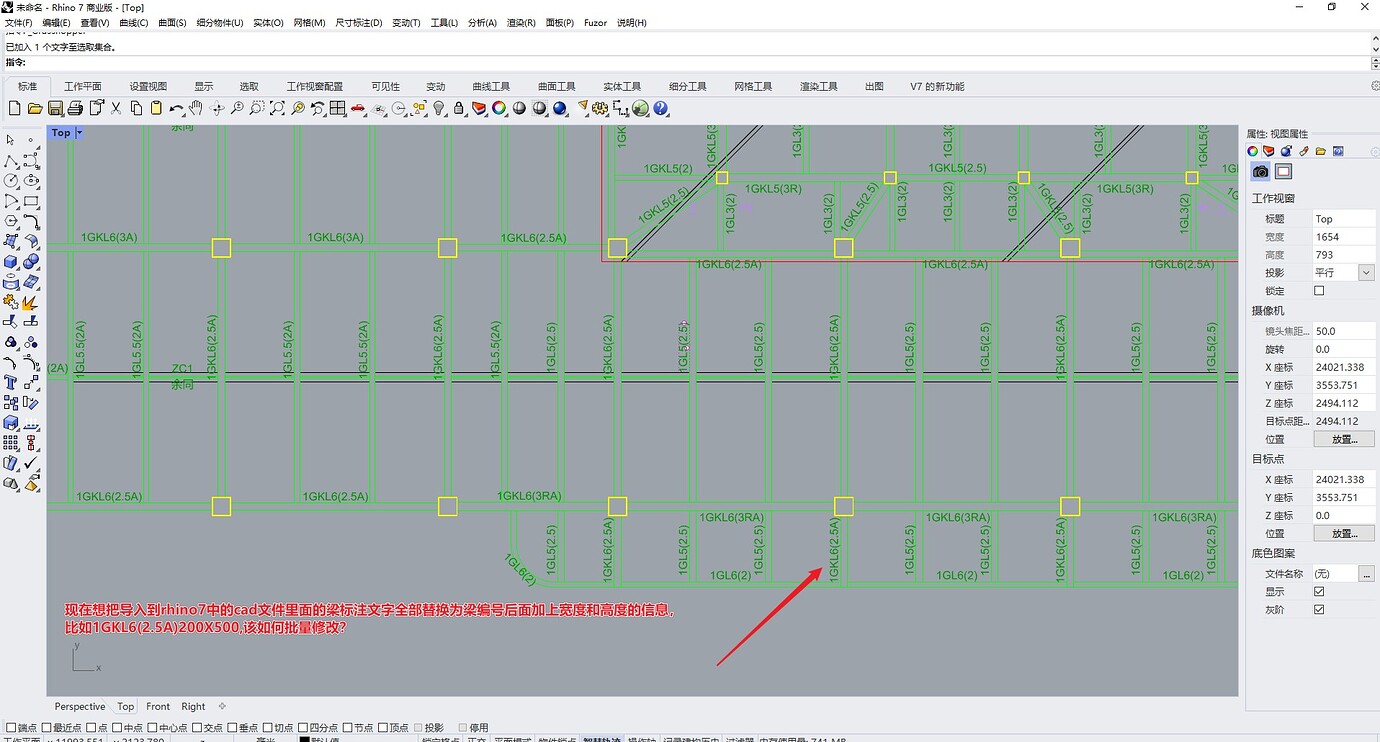The width and height of the screenshot is (1380, 742).
Task: Switch to the Right viewport tab
Action: pyautogui.click(x=193, y=706)
